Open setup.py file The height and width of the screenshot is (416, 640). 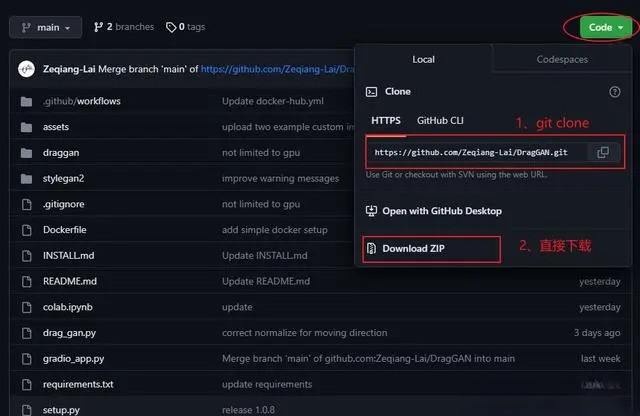[61, 410]
